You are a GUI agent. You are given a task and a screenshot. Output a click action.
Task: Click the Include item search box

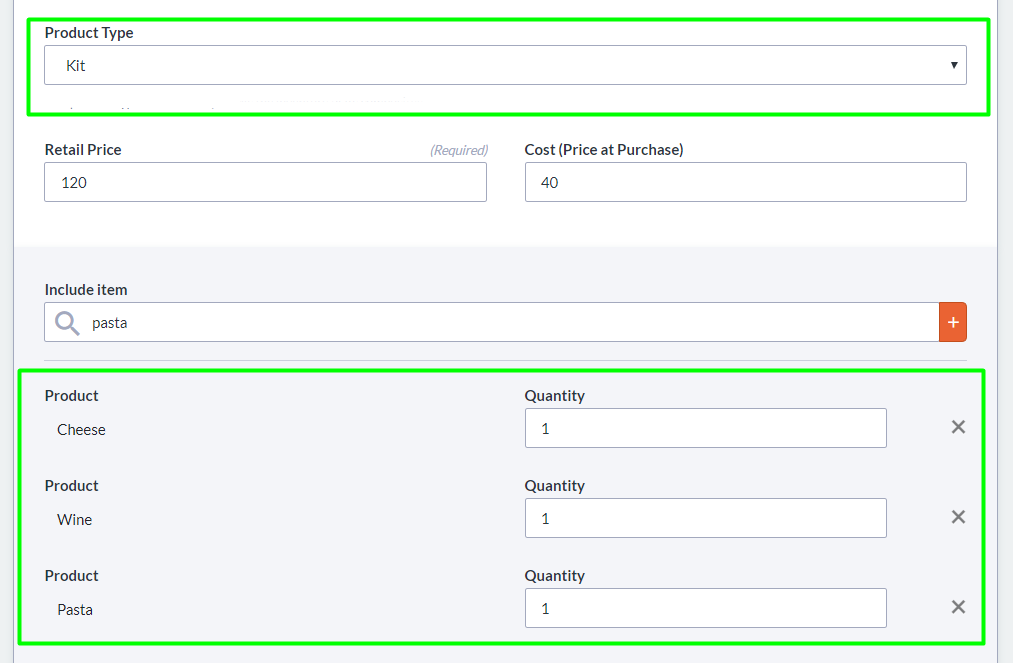point(510,322)
